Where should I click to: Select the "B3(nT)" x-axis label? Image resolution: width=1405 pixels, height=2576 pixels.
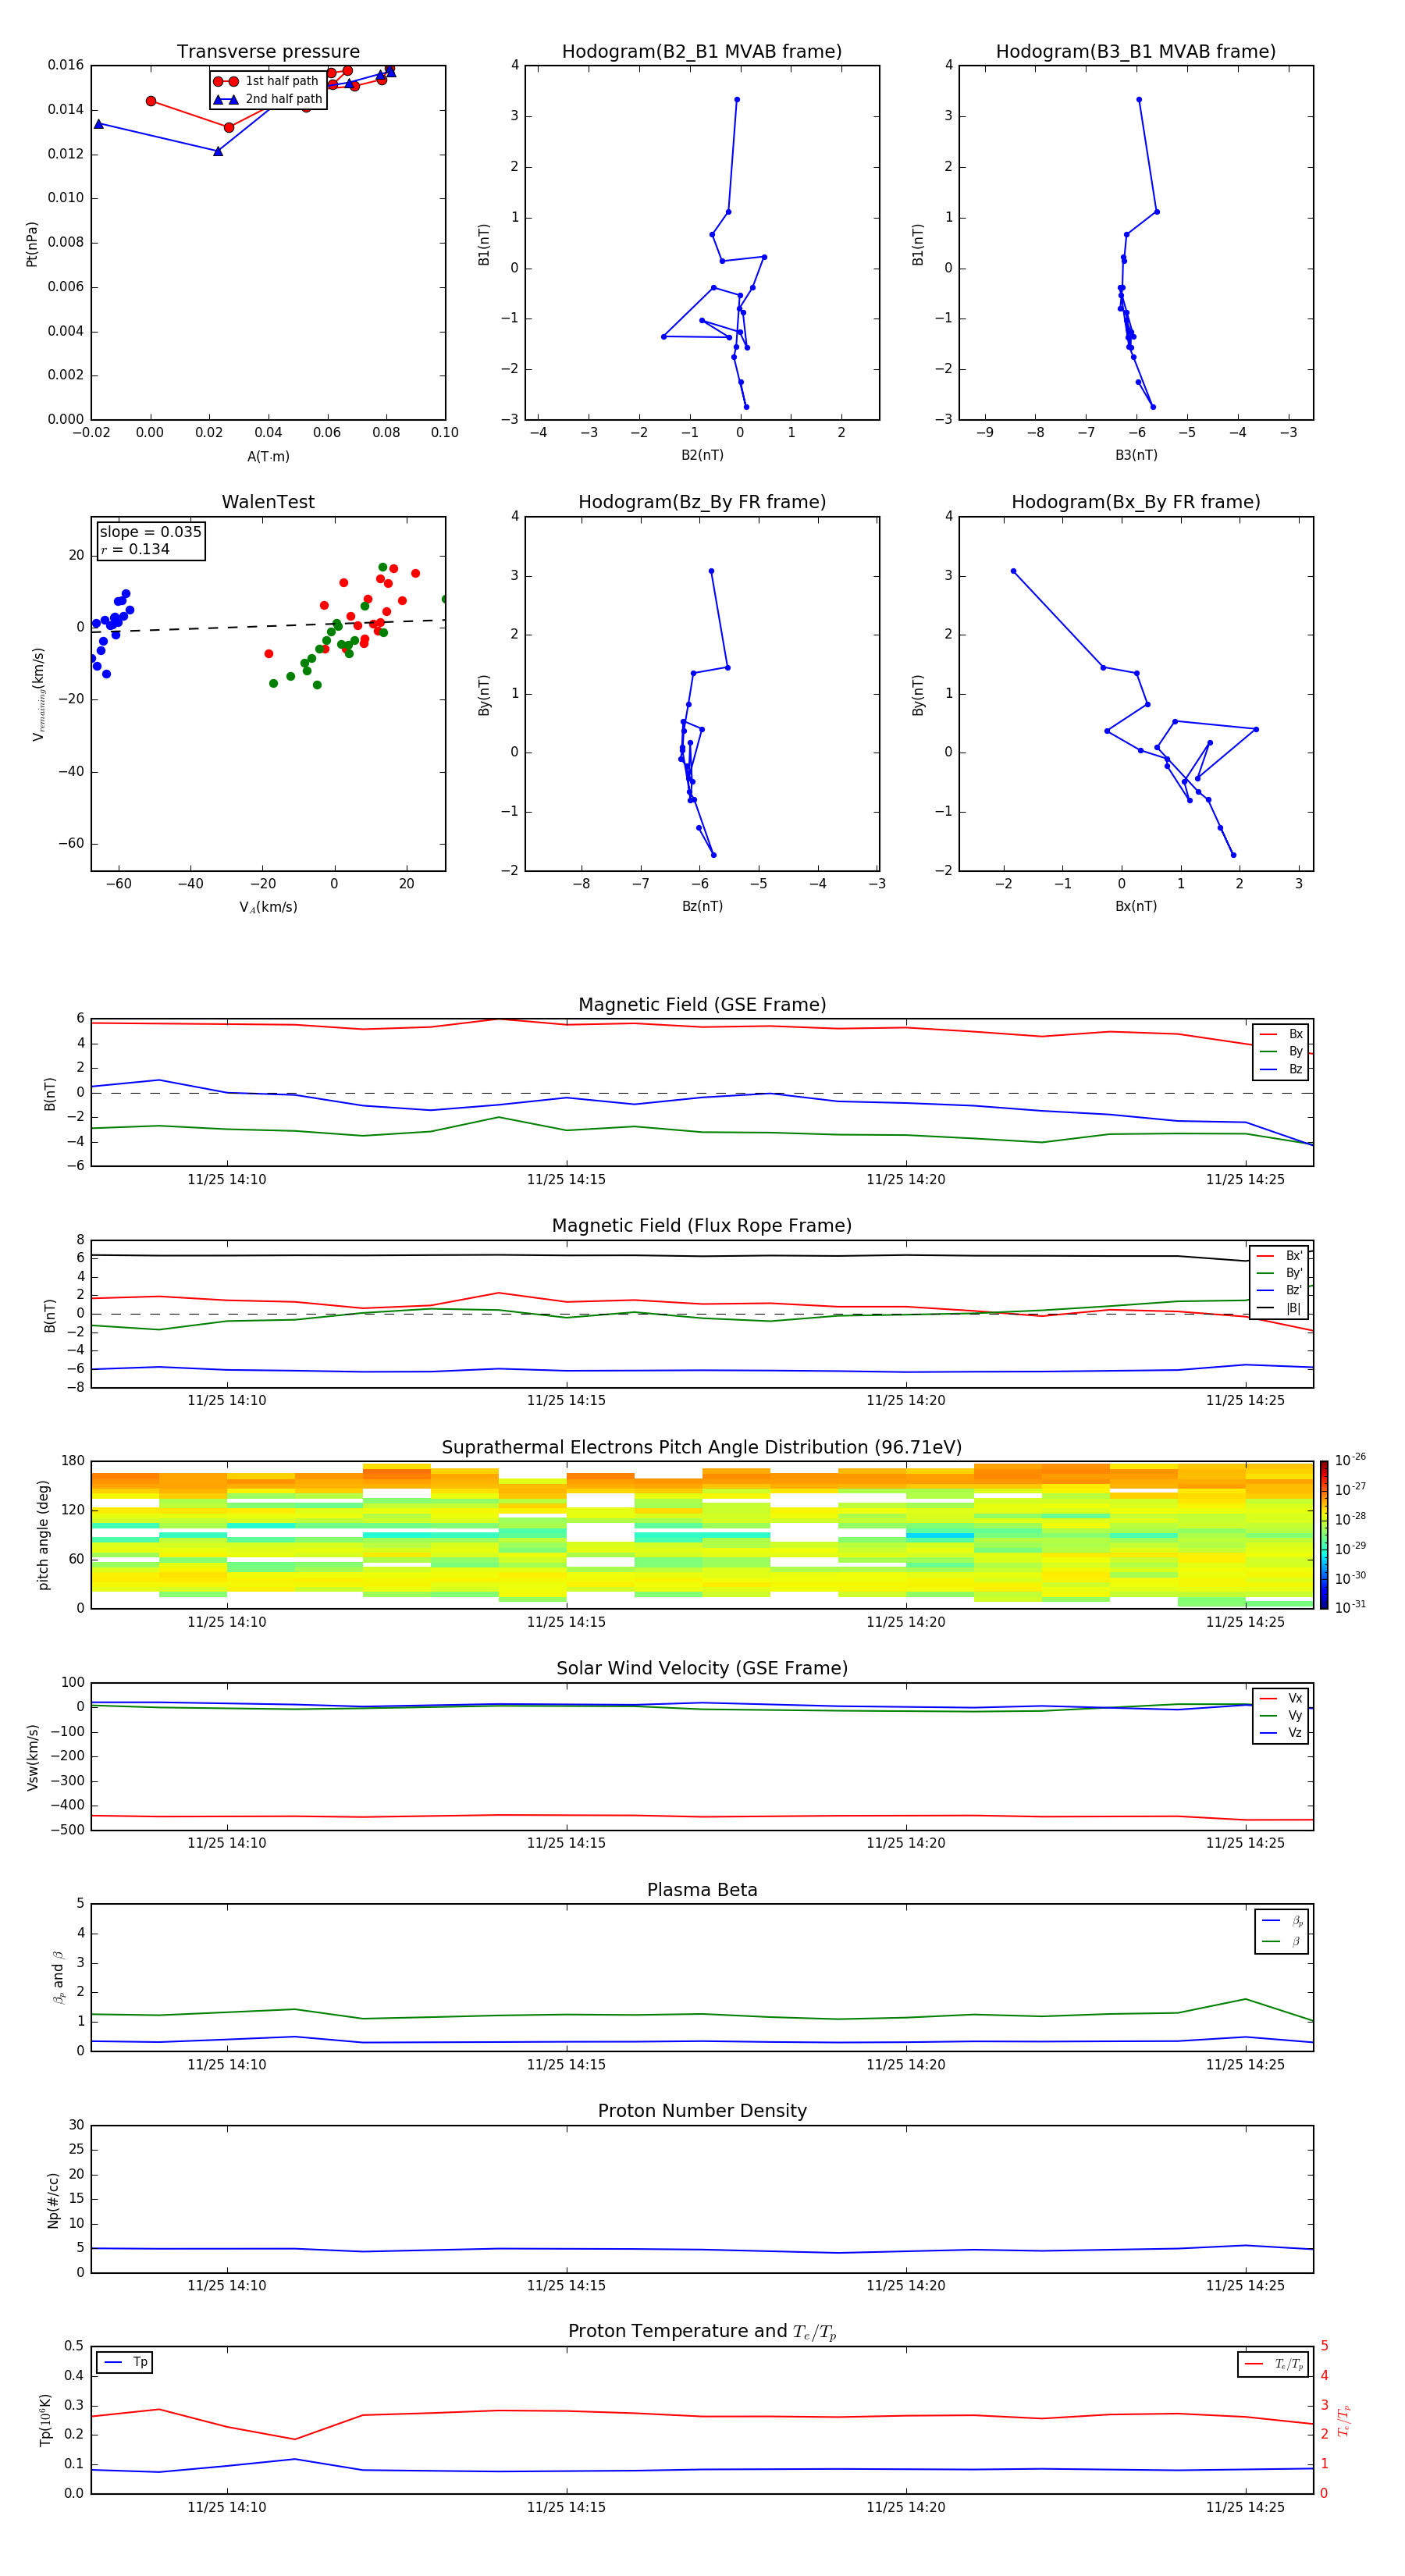pos(1136,455)
